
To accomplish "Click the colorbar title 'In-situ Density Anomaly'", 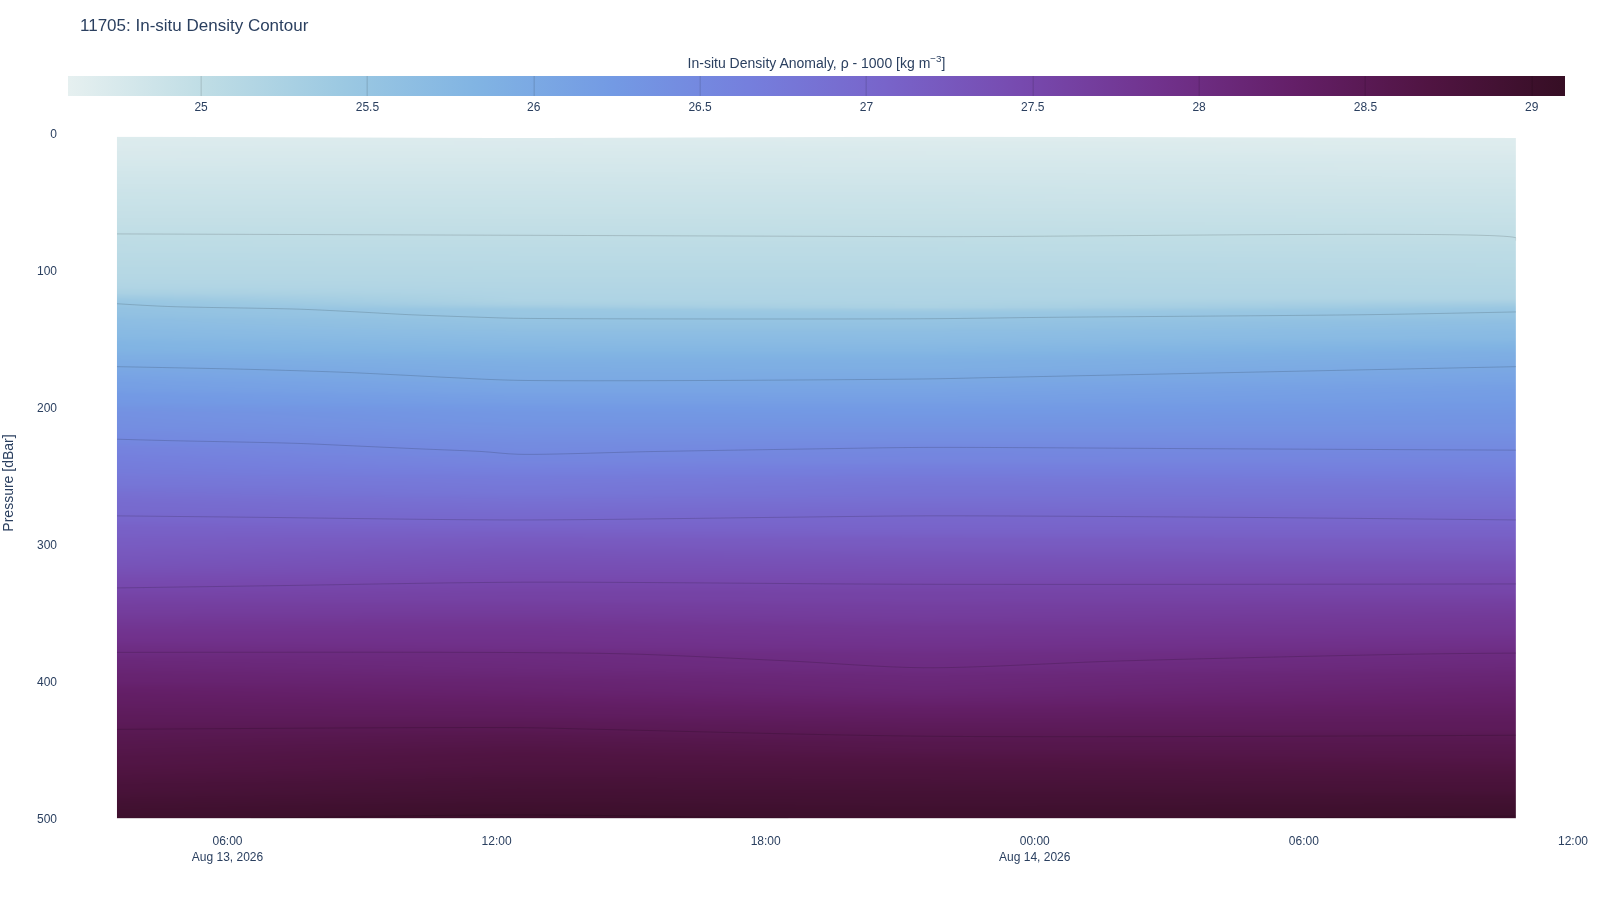I will (x=761, y=63).
